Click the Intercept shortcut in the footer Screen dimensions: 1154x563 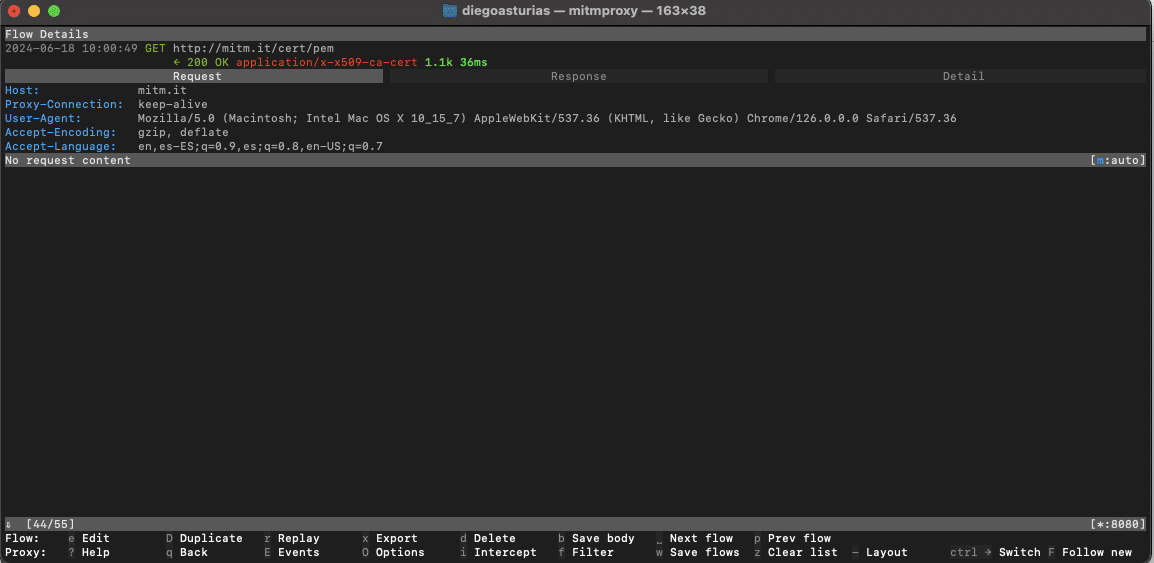point(498,552)
